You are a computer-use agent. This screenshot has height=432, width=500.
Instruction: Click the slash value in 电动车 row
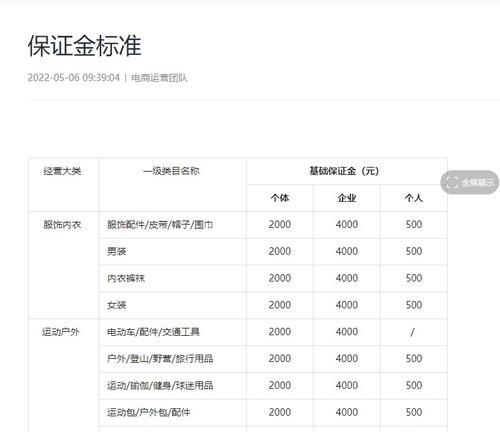point(413,332)
